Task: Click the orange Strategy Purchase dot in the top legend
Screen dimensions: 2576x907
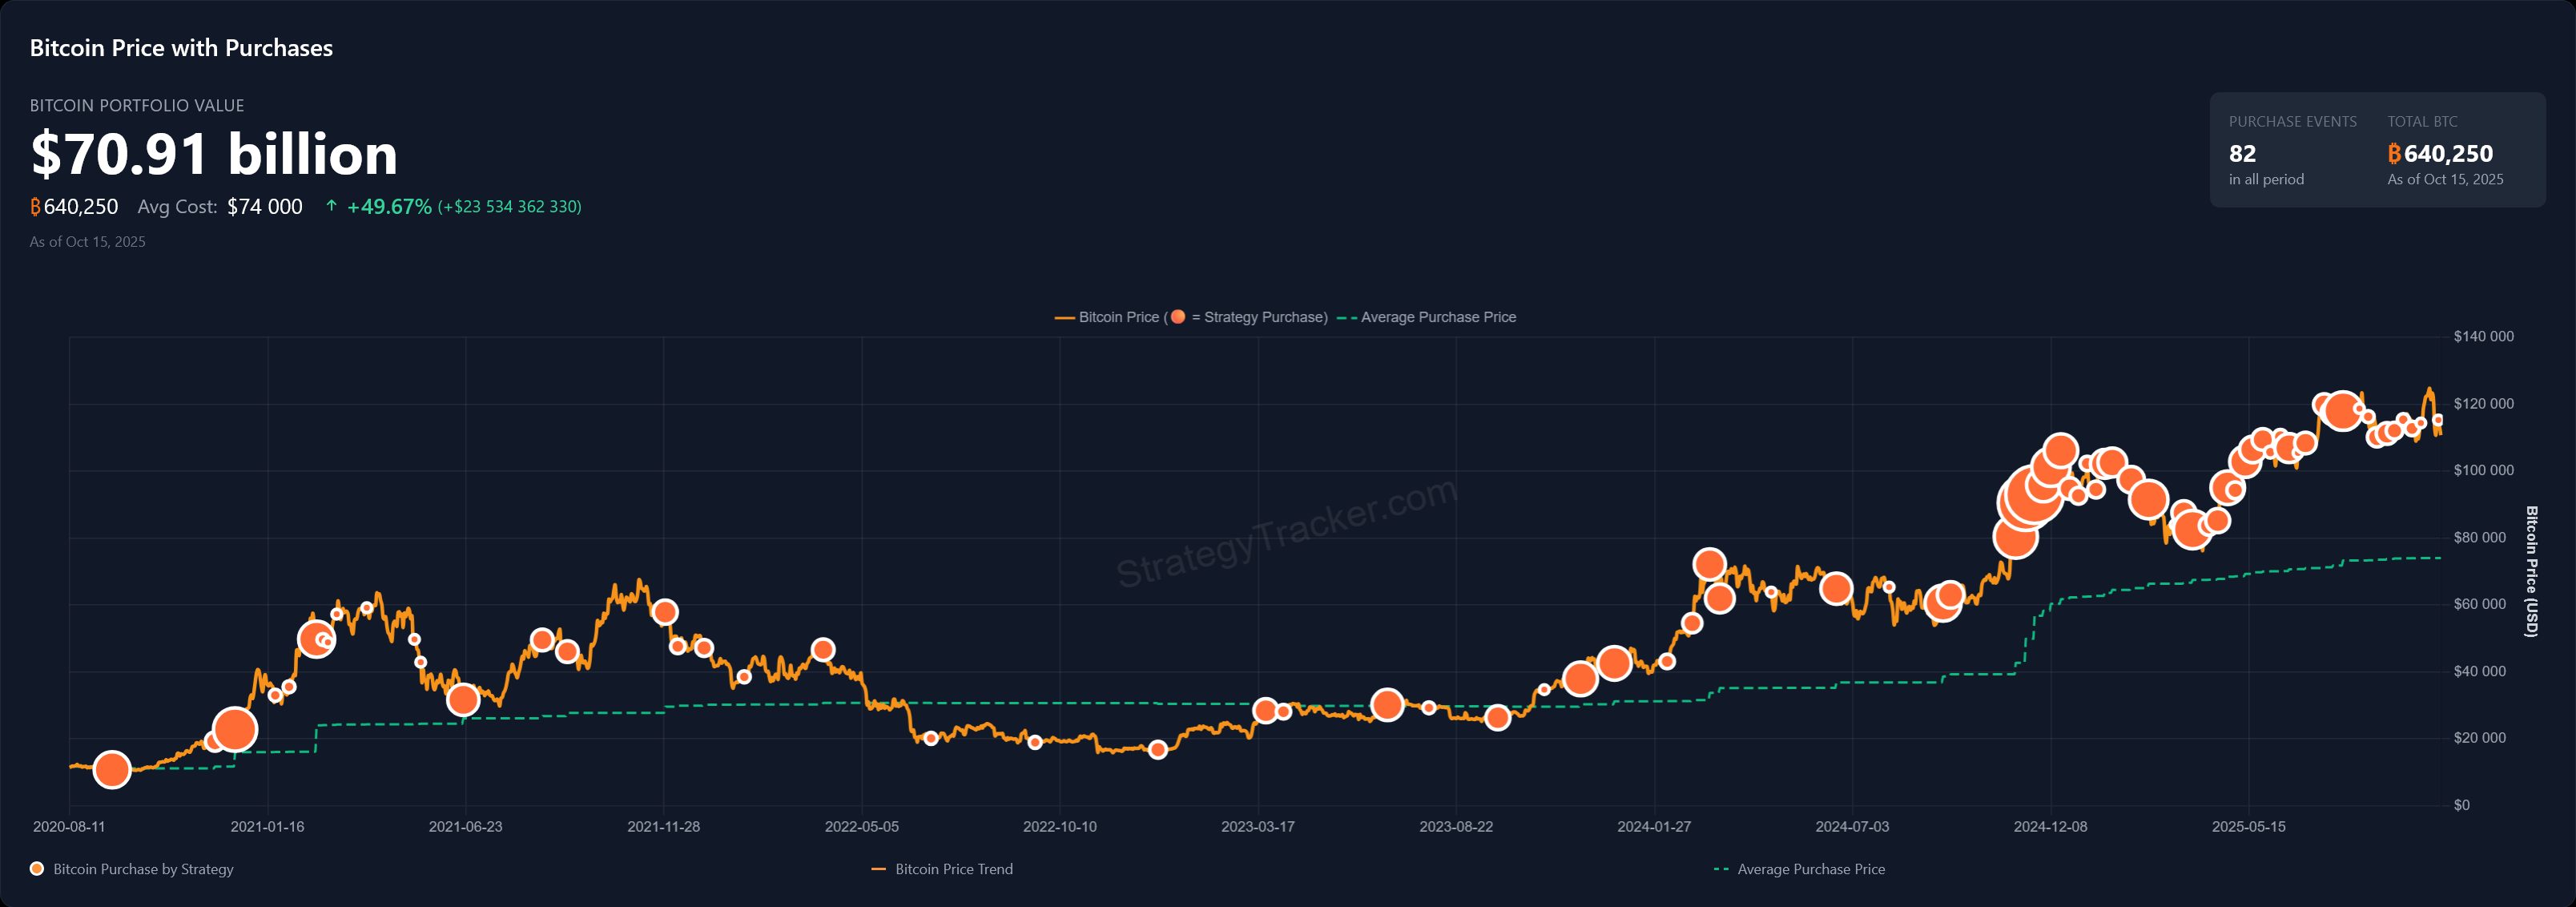Action: point(1180,316)
